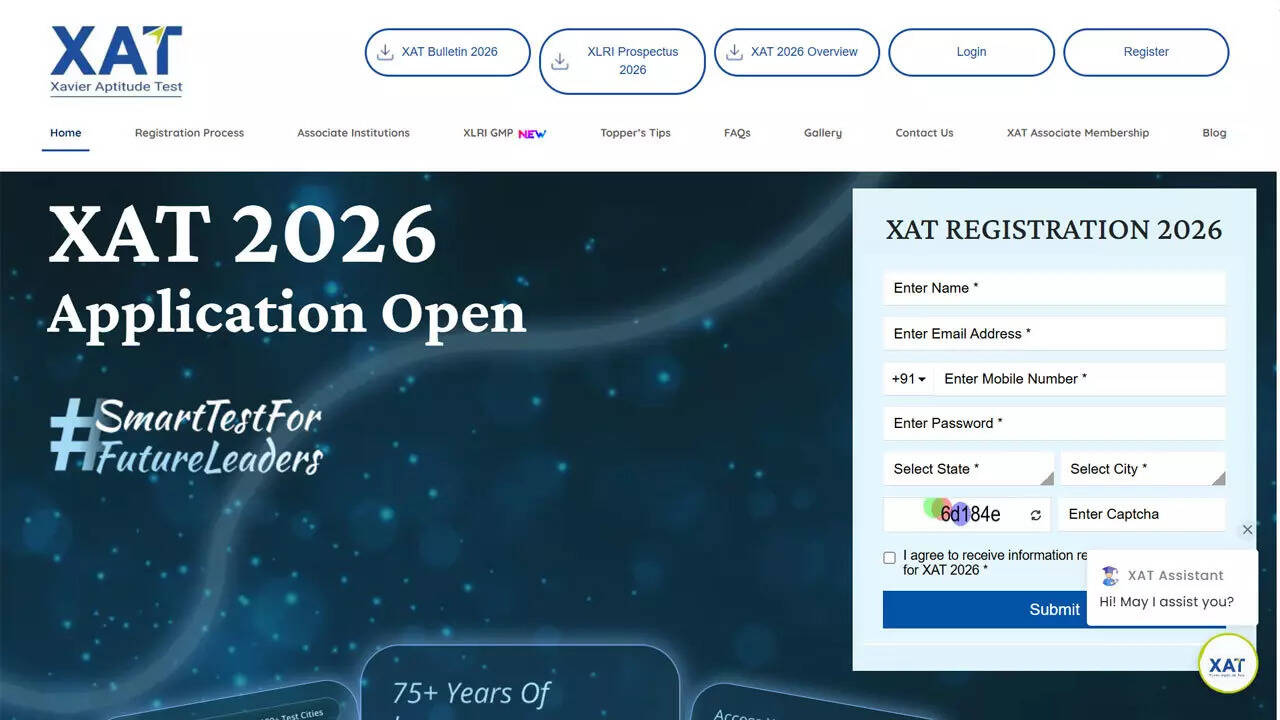Click the Register button
The height and width of the screenshot is (720, 1280).
pyautogui.click(x=1146, y=51)
